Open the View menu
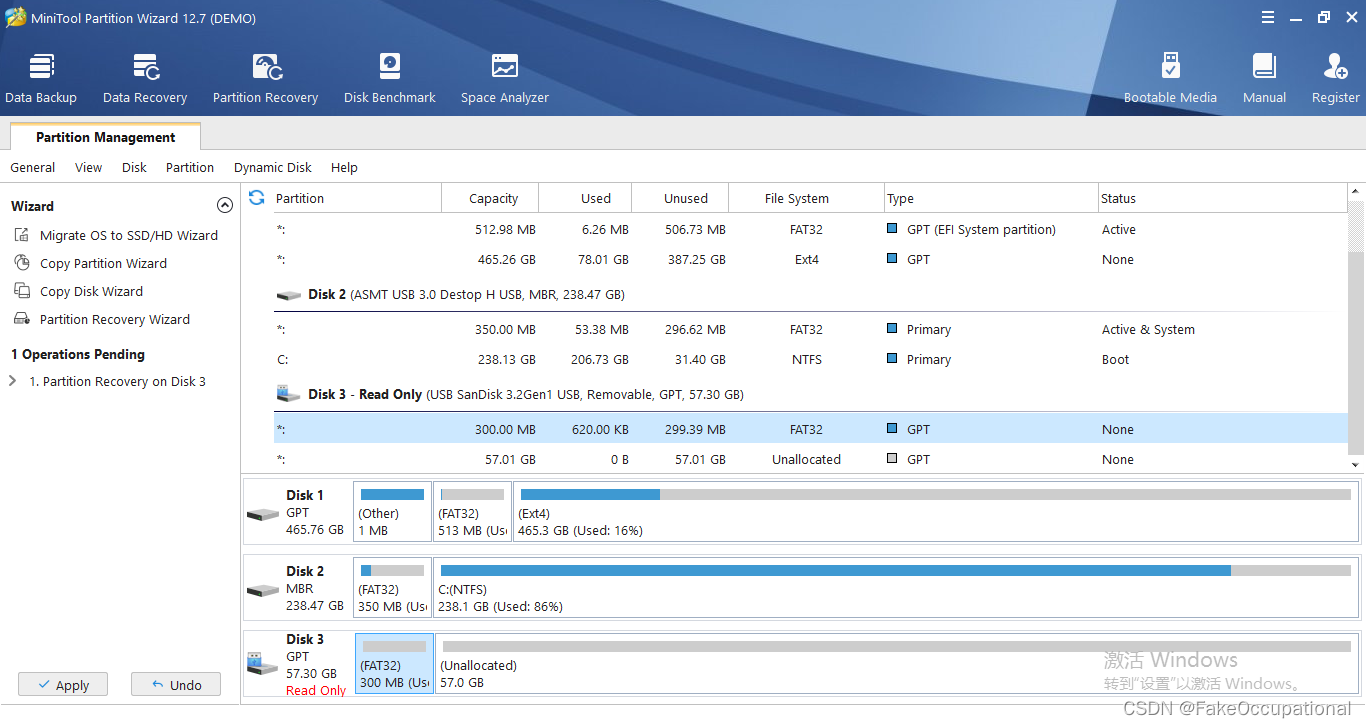The width and height of the screenshot is (1366, 728). 88,167
